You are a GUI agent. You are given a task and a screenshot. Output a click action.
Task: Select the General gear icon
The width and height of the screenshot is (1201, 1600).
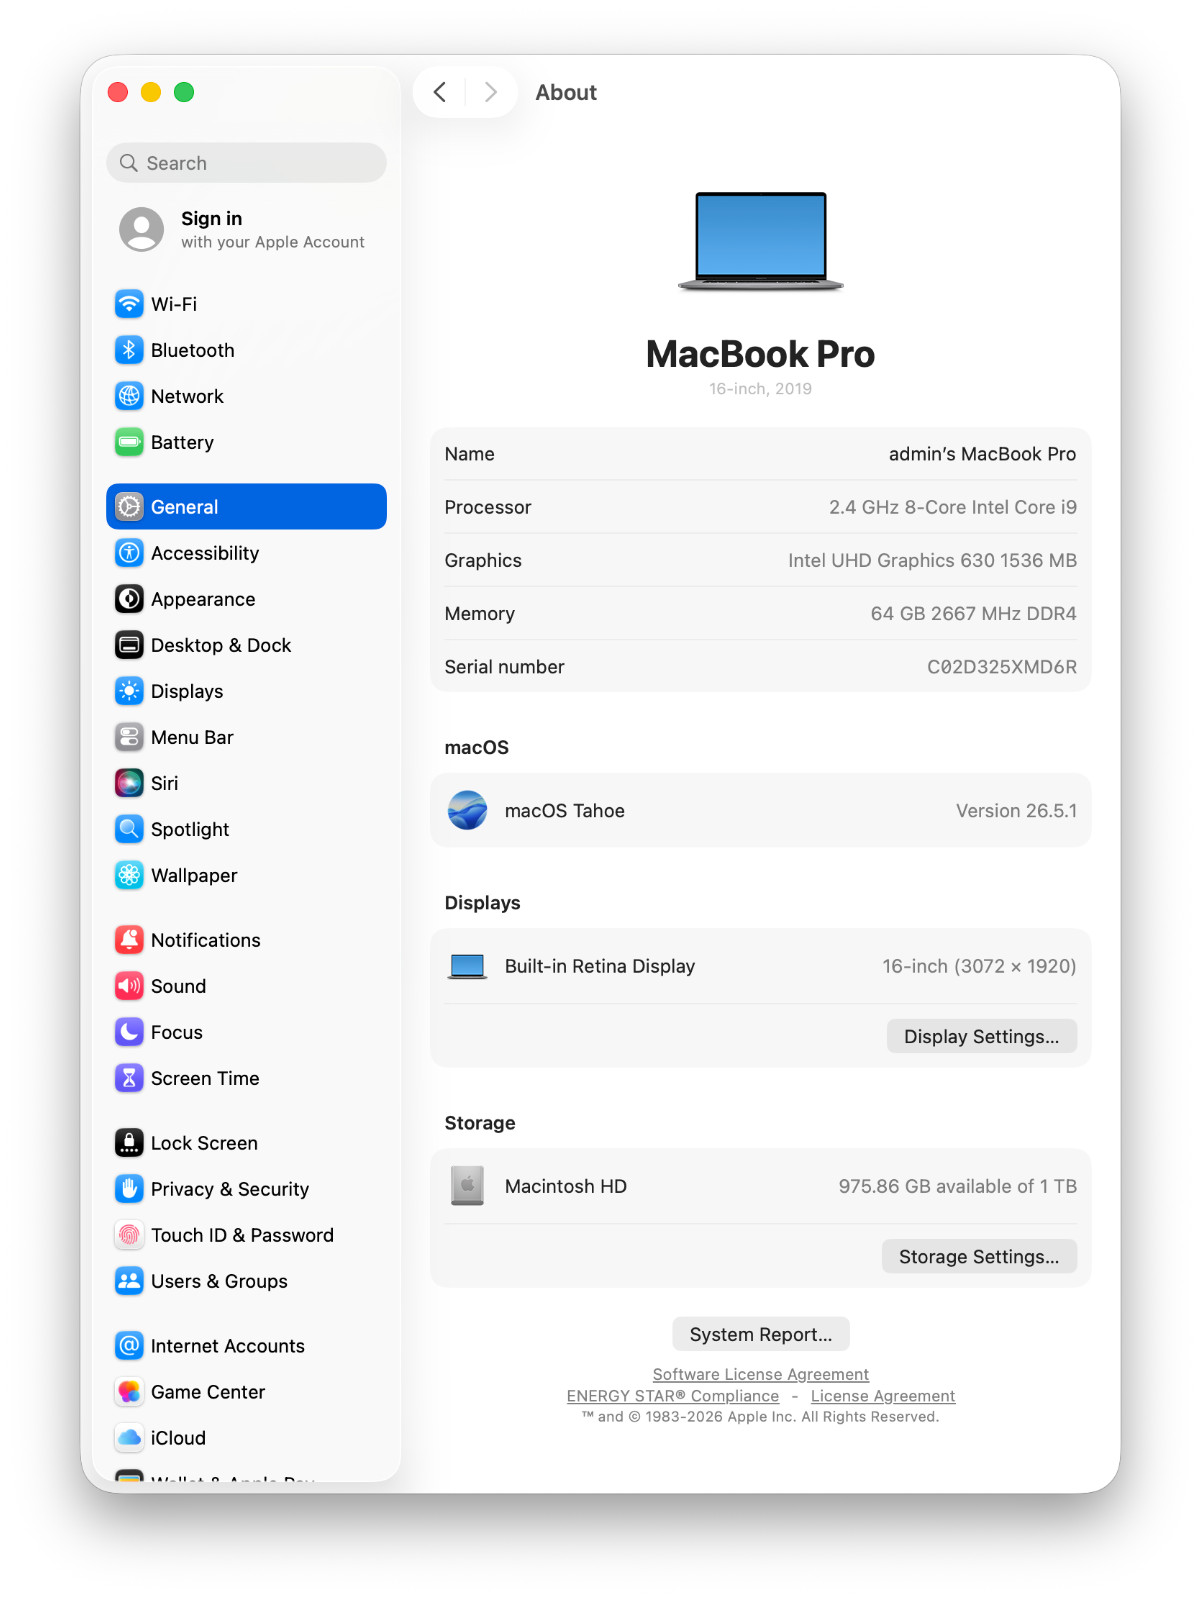click(x=129, y=507)
